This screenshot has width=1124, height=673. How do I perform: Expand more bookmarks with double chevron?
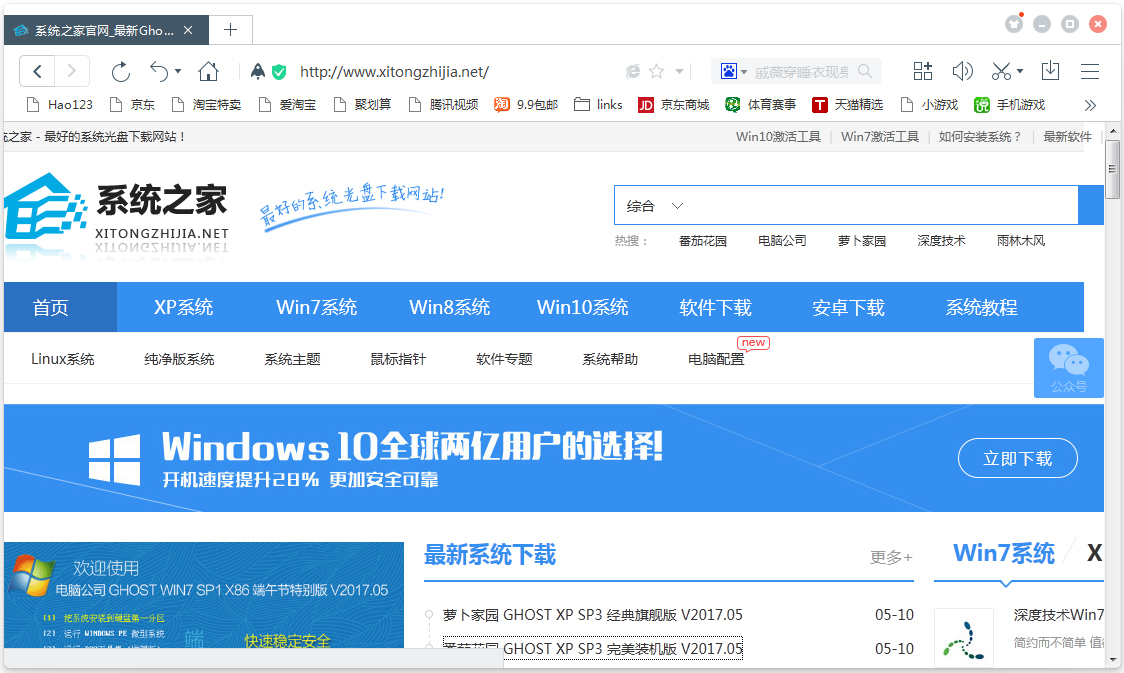pyautogui.click(x=1090, y=105)
